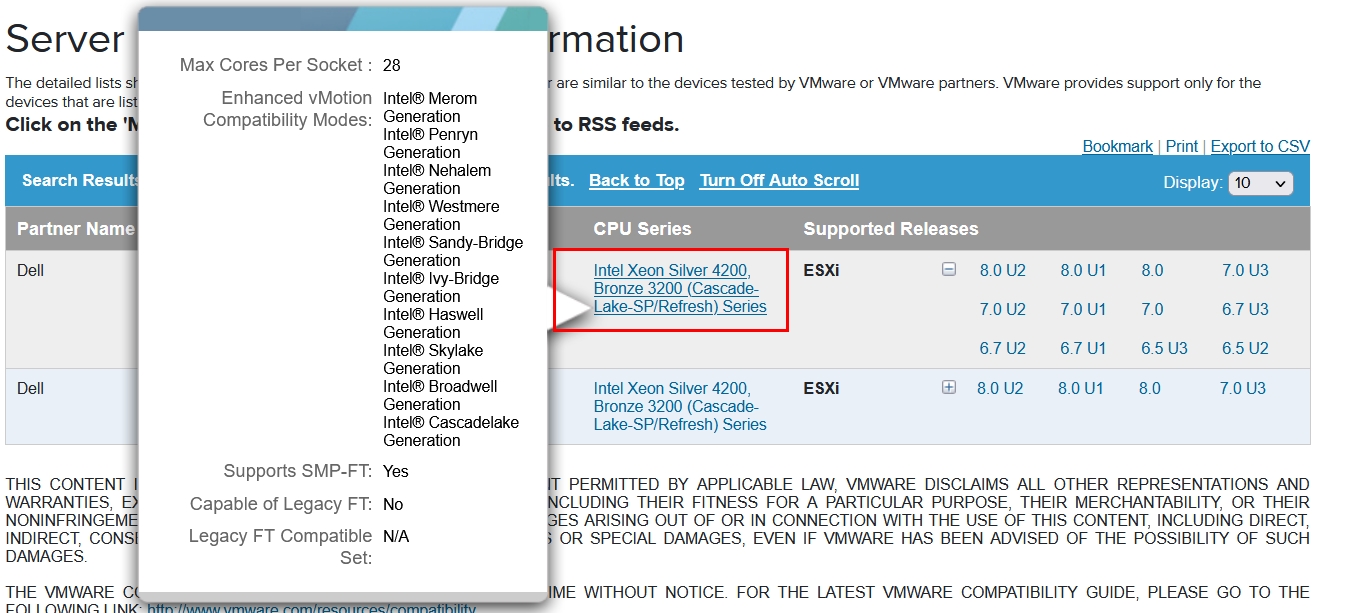Select 7.0 U3 in the first Dell row
The image size is (1346, 613).
[x=1244, y=270]
